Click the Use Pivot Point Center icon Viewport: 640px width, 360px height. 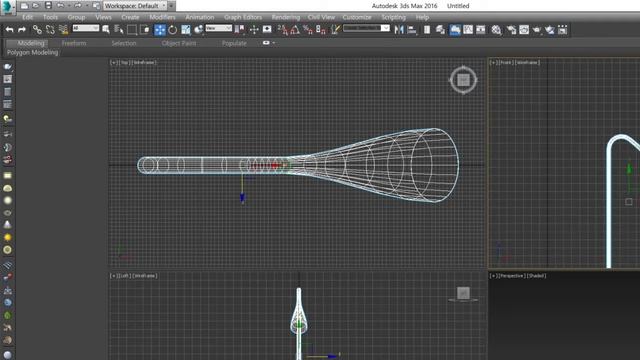[240, 29]
